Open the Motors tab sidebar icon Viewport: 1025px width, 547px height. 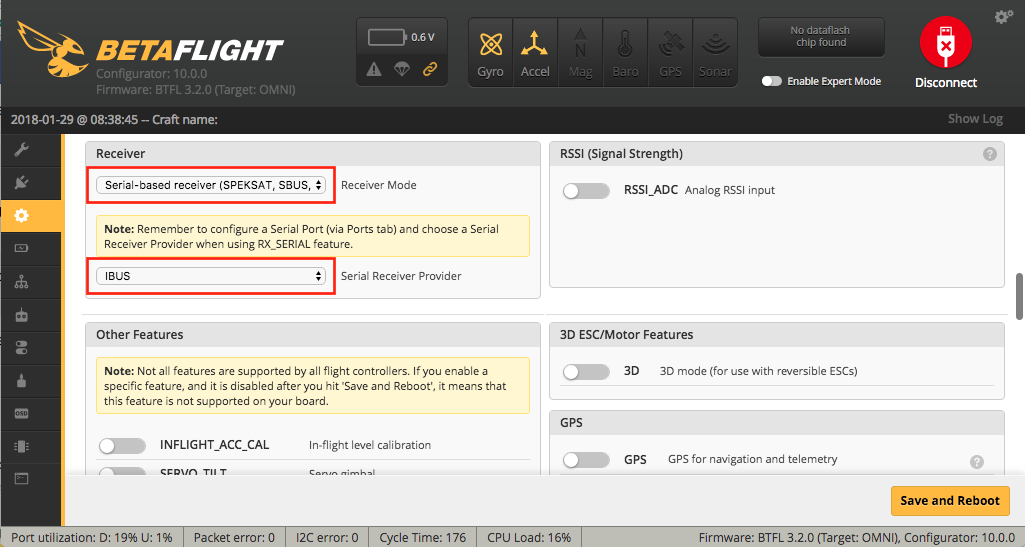pos(22,381)
